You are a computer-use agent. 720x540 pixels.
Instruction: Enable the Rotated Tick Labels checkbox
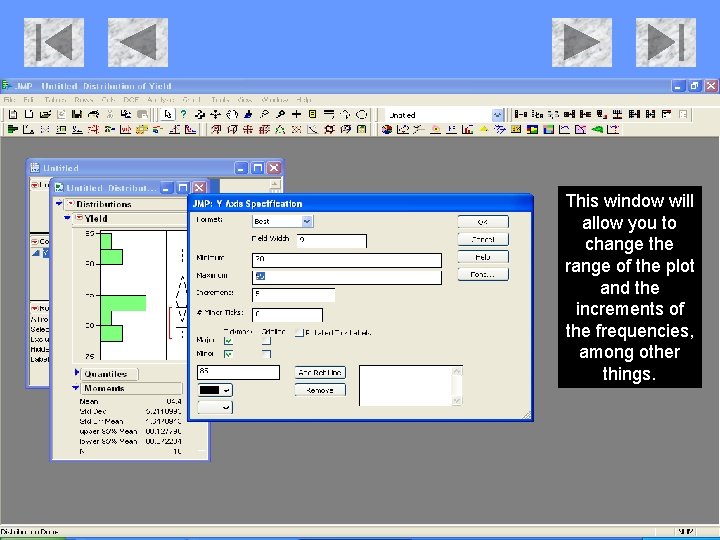[299, 332]
